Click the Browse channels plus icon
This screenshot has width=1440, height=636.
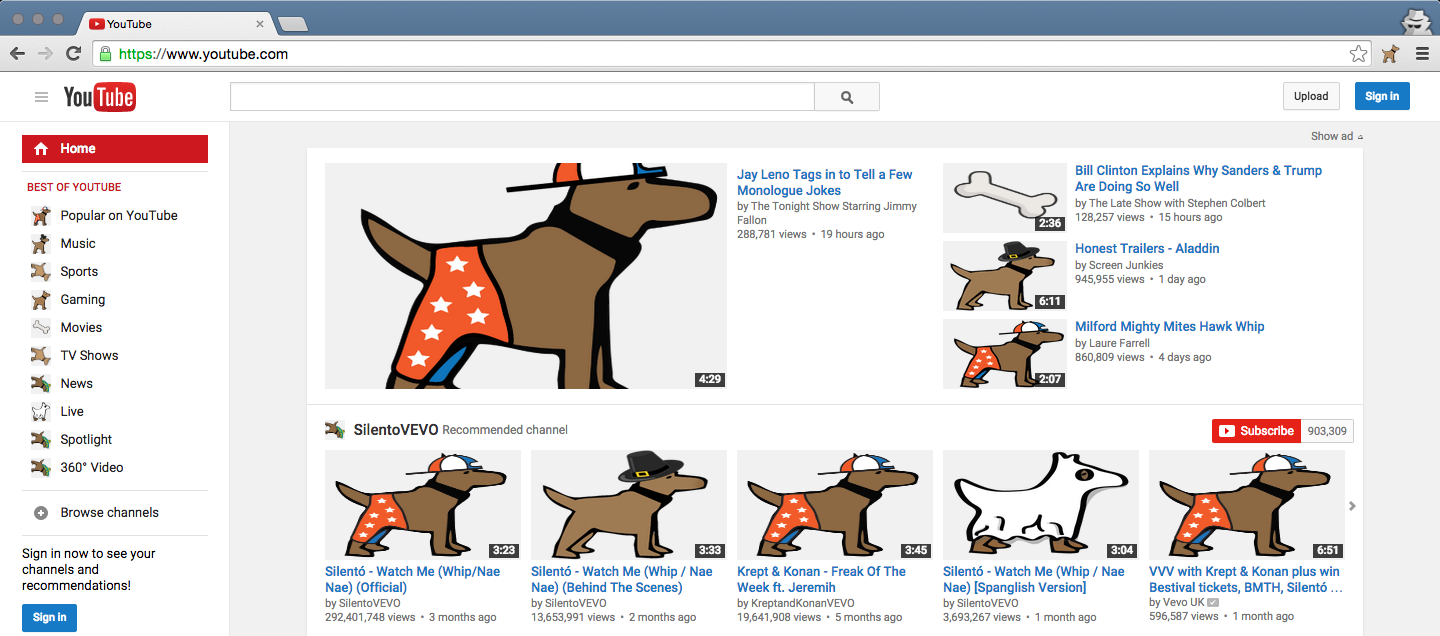point(41,513)
